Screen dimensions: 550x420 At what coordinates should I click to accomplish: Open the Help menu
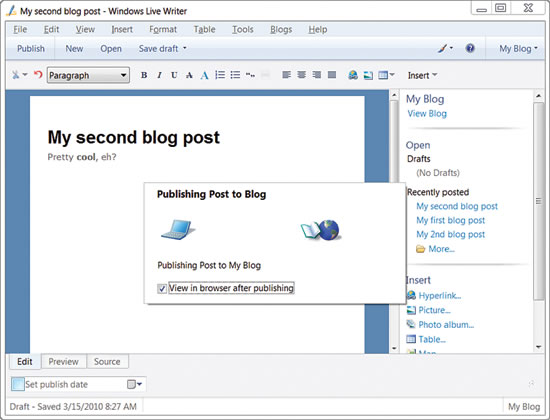coord(317,29)
